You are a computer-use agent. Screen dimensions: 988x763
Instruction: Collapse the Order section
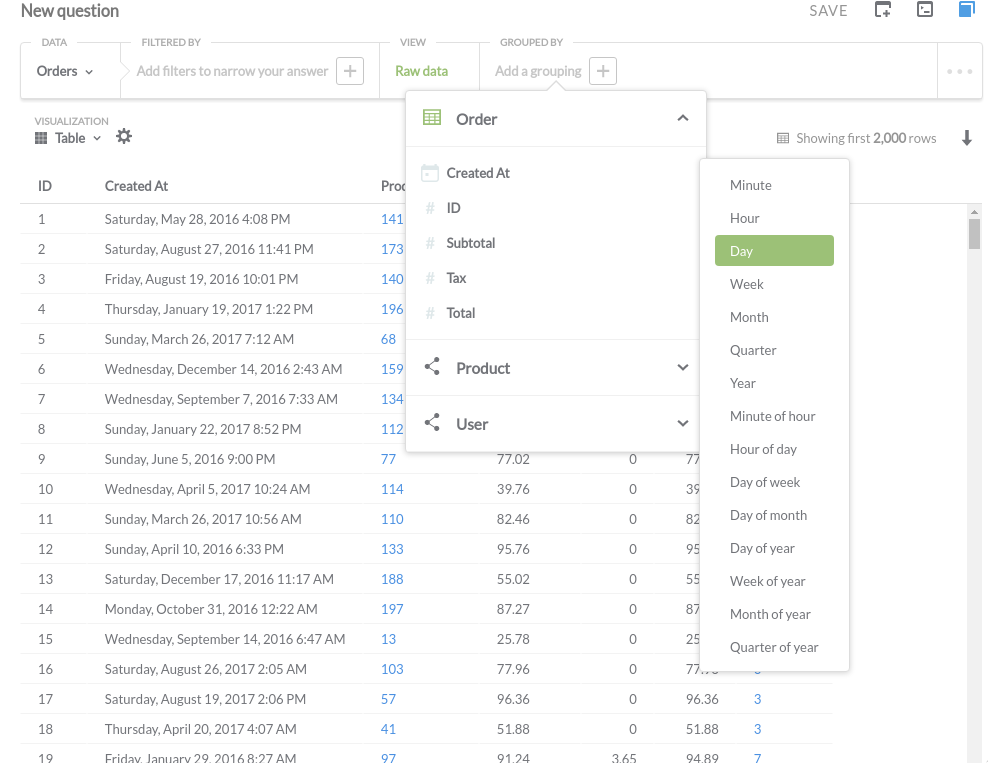(682, 119)
